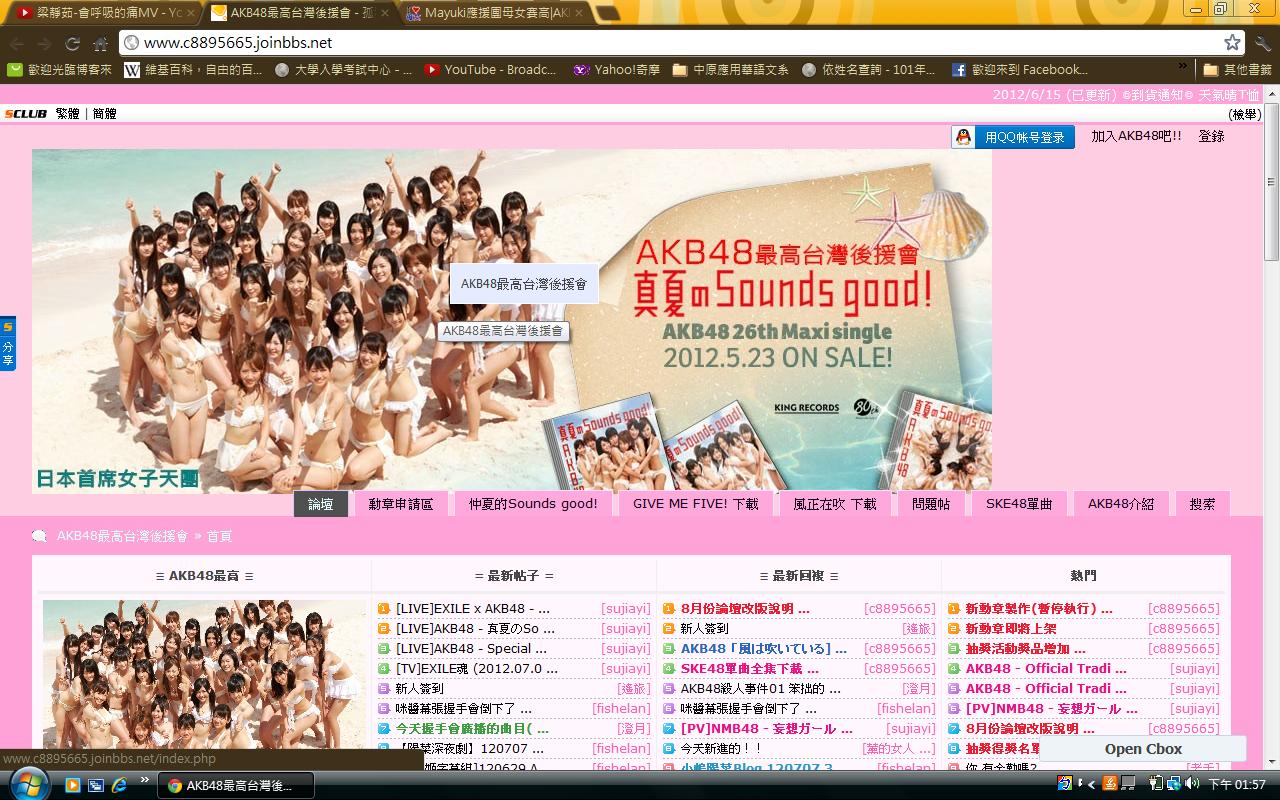Open post [LIVE]AKB48 - 真夏のSo...

tap(475, 628)
